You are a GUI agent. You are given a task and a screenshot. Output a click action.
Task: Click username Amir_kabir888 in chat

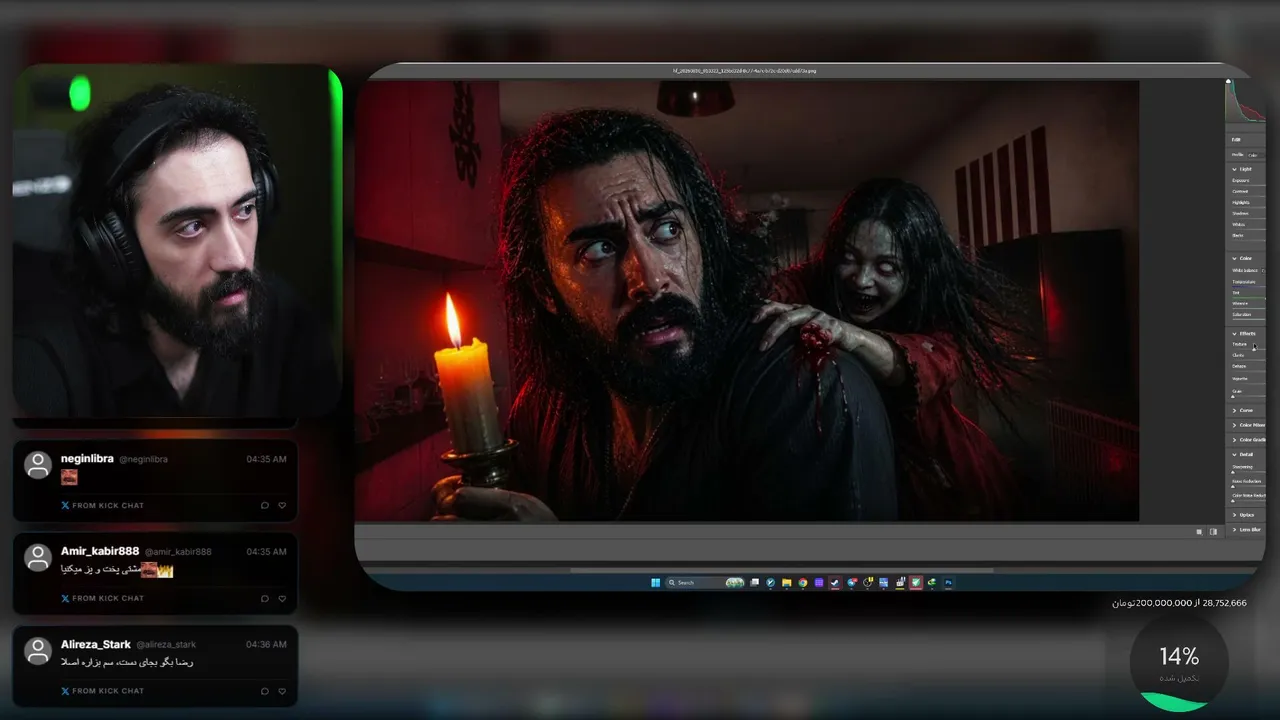(x=100, y=551)
